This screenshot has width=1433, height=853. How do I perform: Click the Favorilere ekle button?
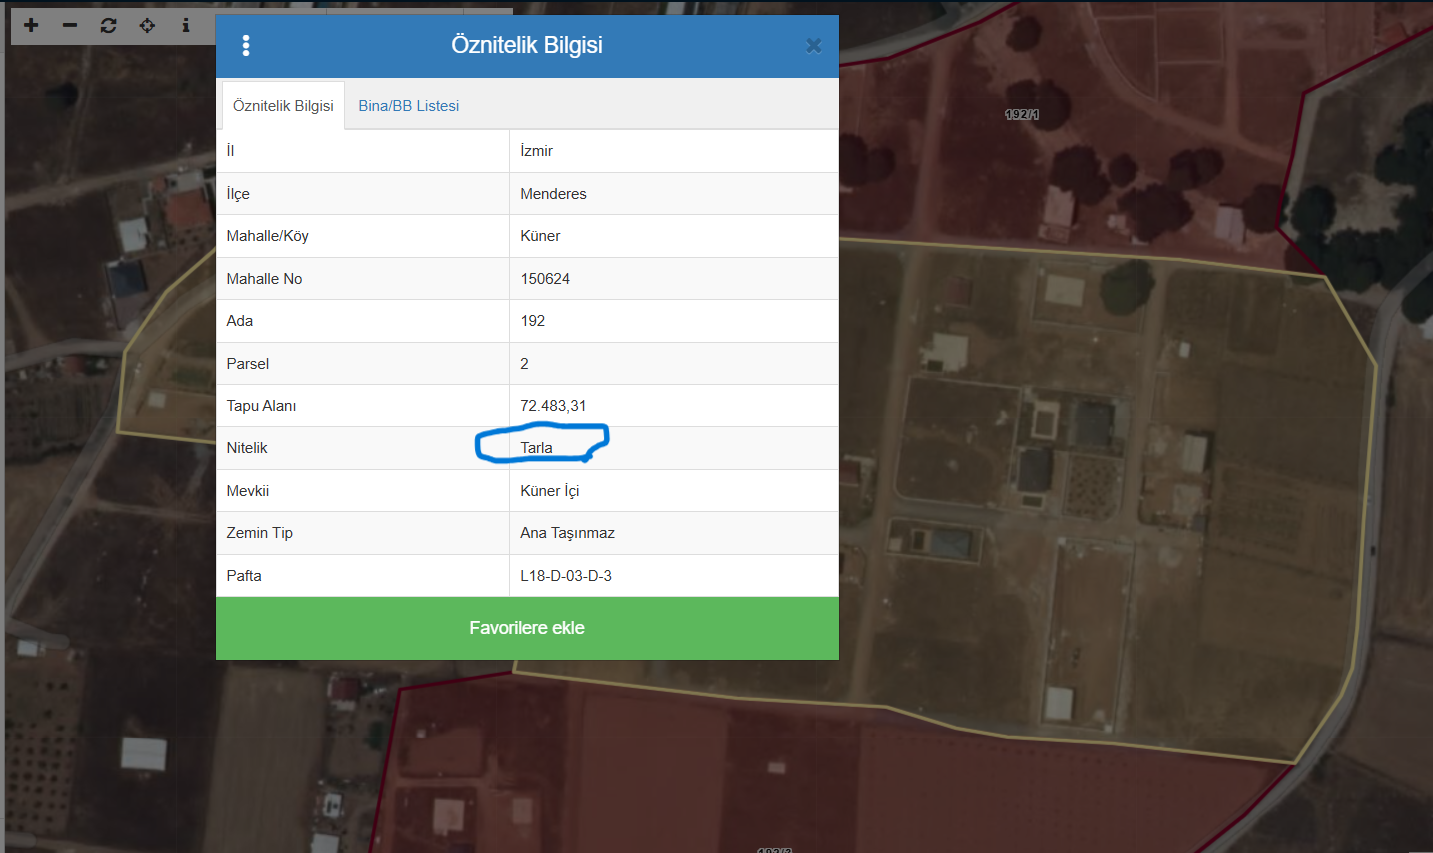coord(527,628)
